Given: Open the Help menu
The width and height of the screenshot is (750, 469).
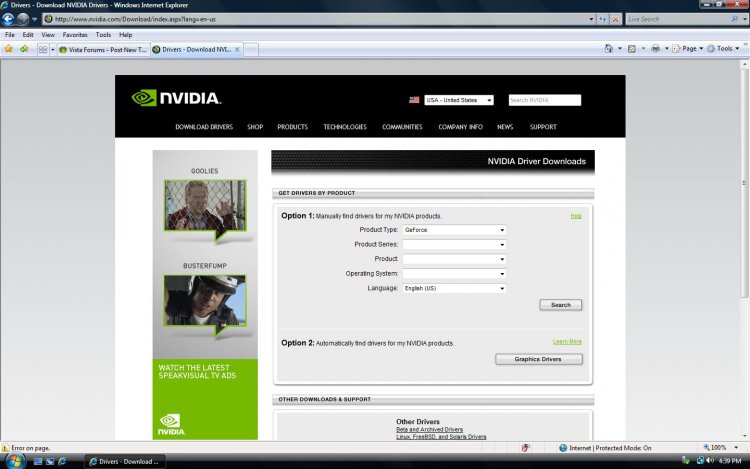Looking at the screenshot, I should click(x=125, y=35).
